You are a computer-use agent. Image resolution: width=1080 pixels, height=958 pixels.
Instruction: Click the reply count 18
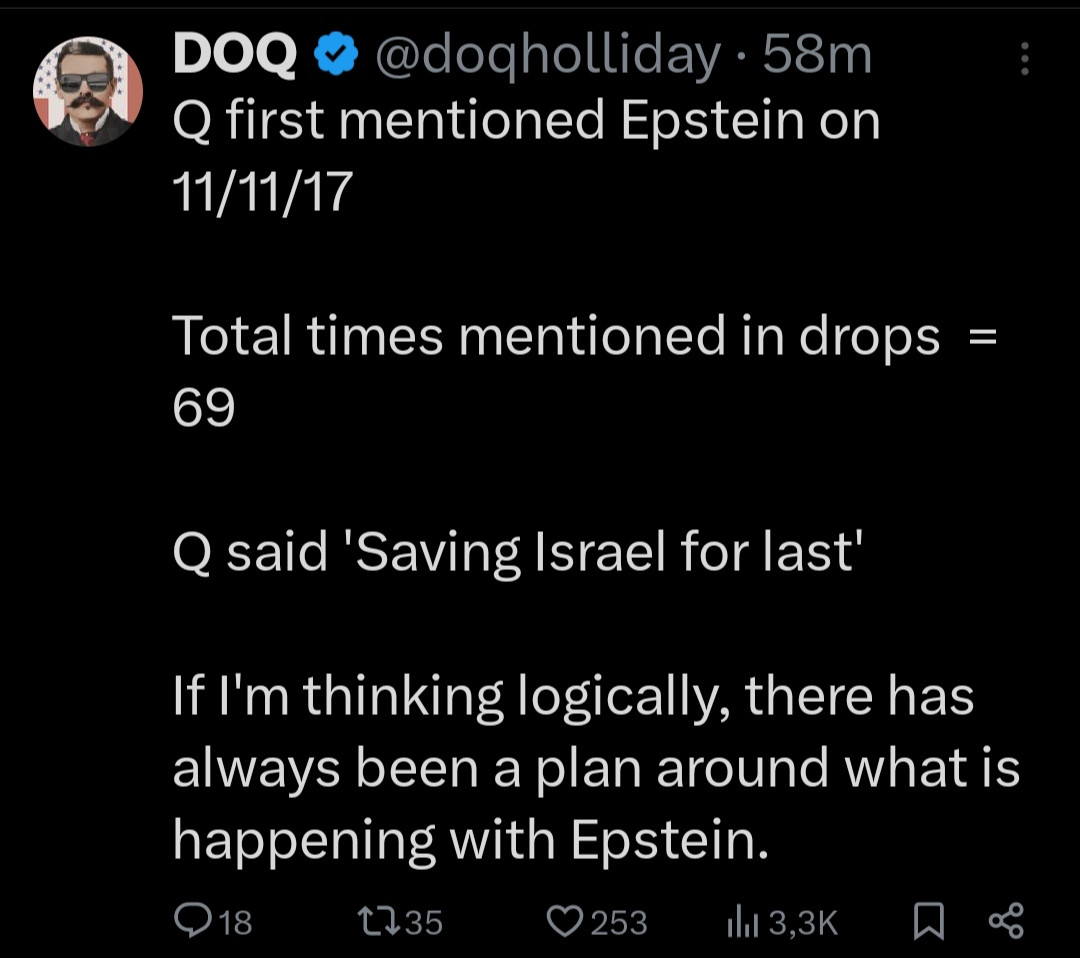click(236, 921)
